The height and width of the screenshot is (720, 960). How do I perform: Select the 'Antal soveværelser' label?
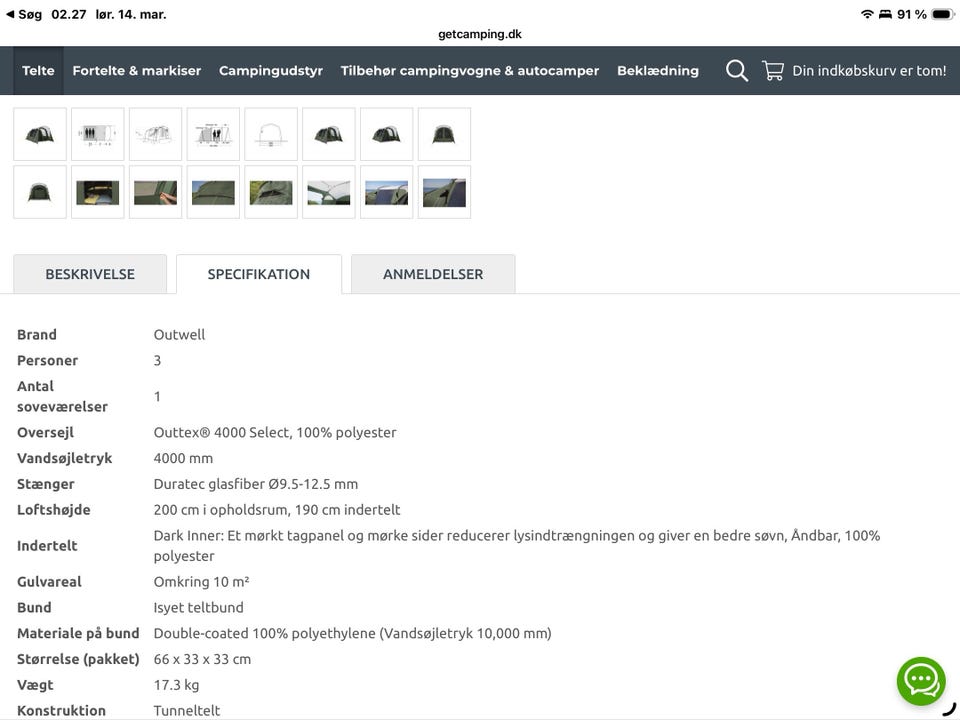coord(62,396)
